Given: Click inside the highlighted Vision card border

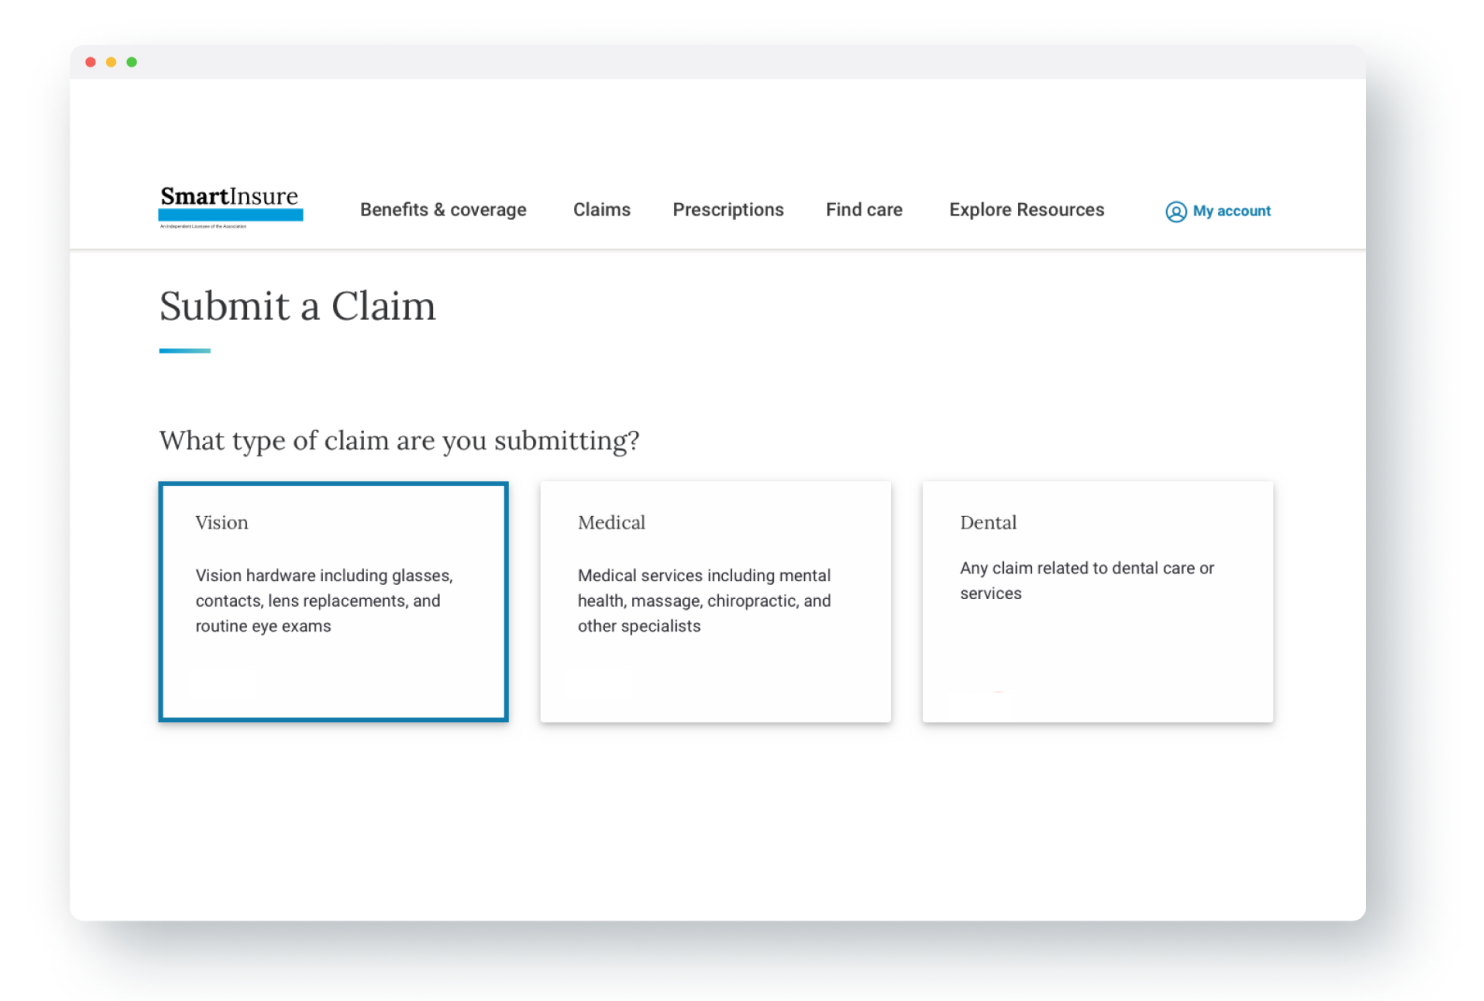Looking at the screenshot, I should pos(333,601).
